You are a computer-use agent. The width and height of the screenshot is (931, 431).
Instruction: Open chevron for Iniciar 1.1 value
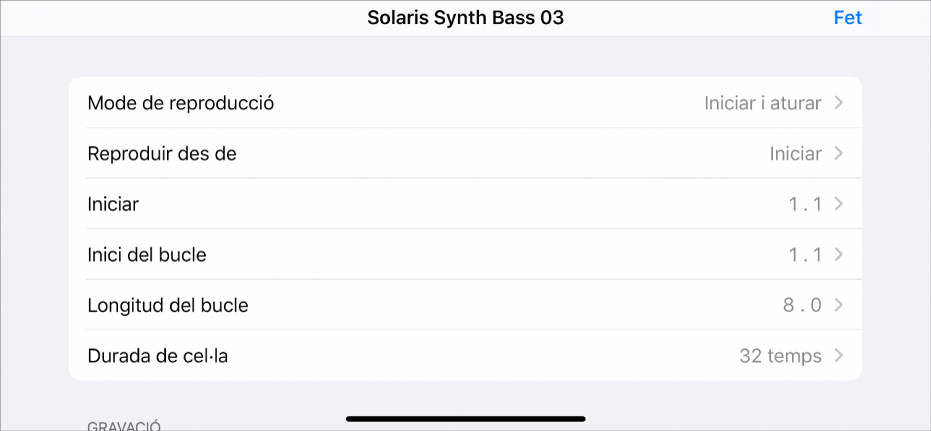point(839,204)
